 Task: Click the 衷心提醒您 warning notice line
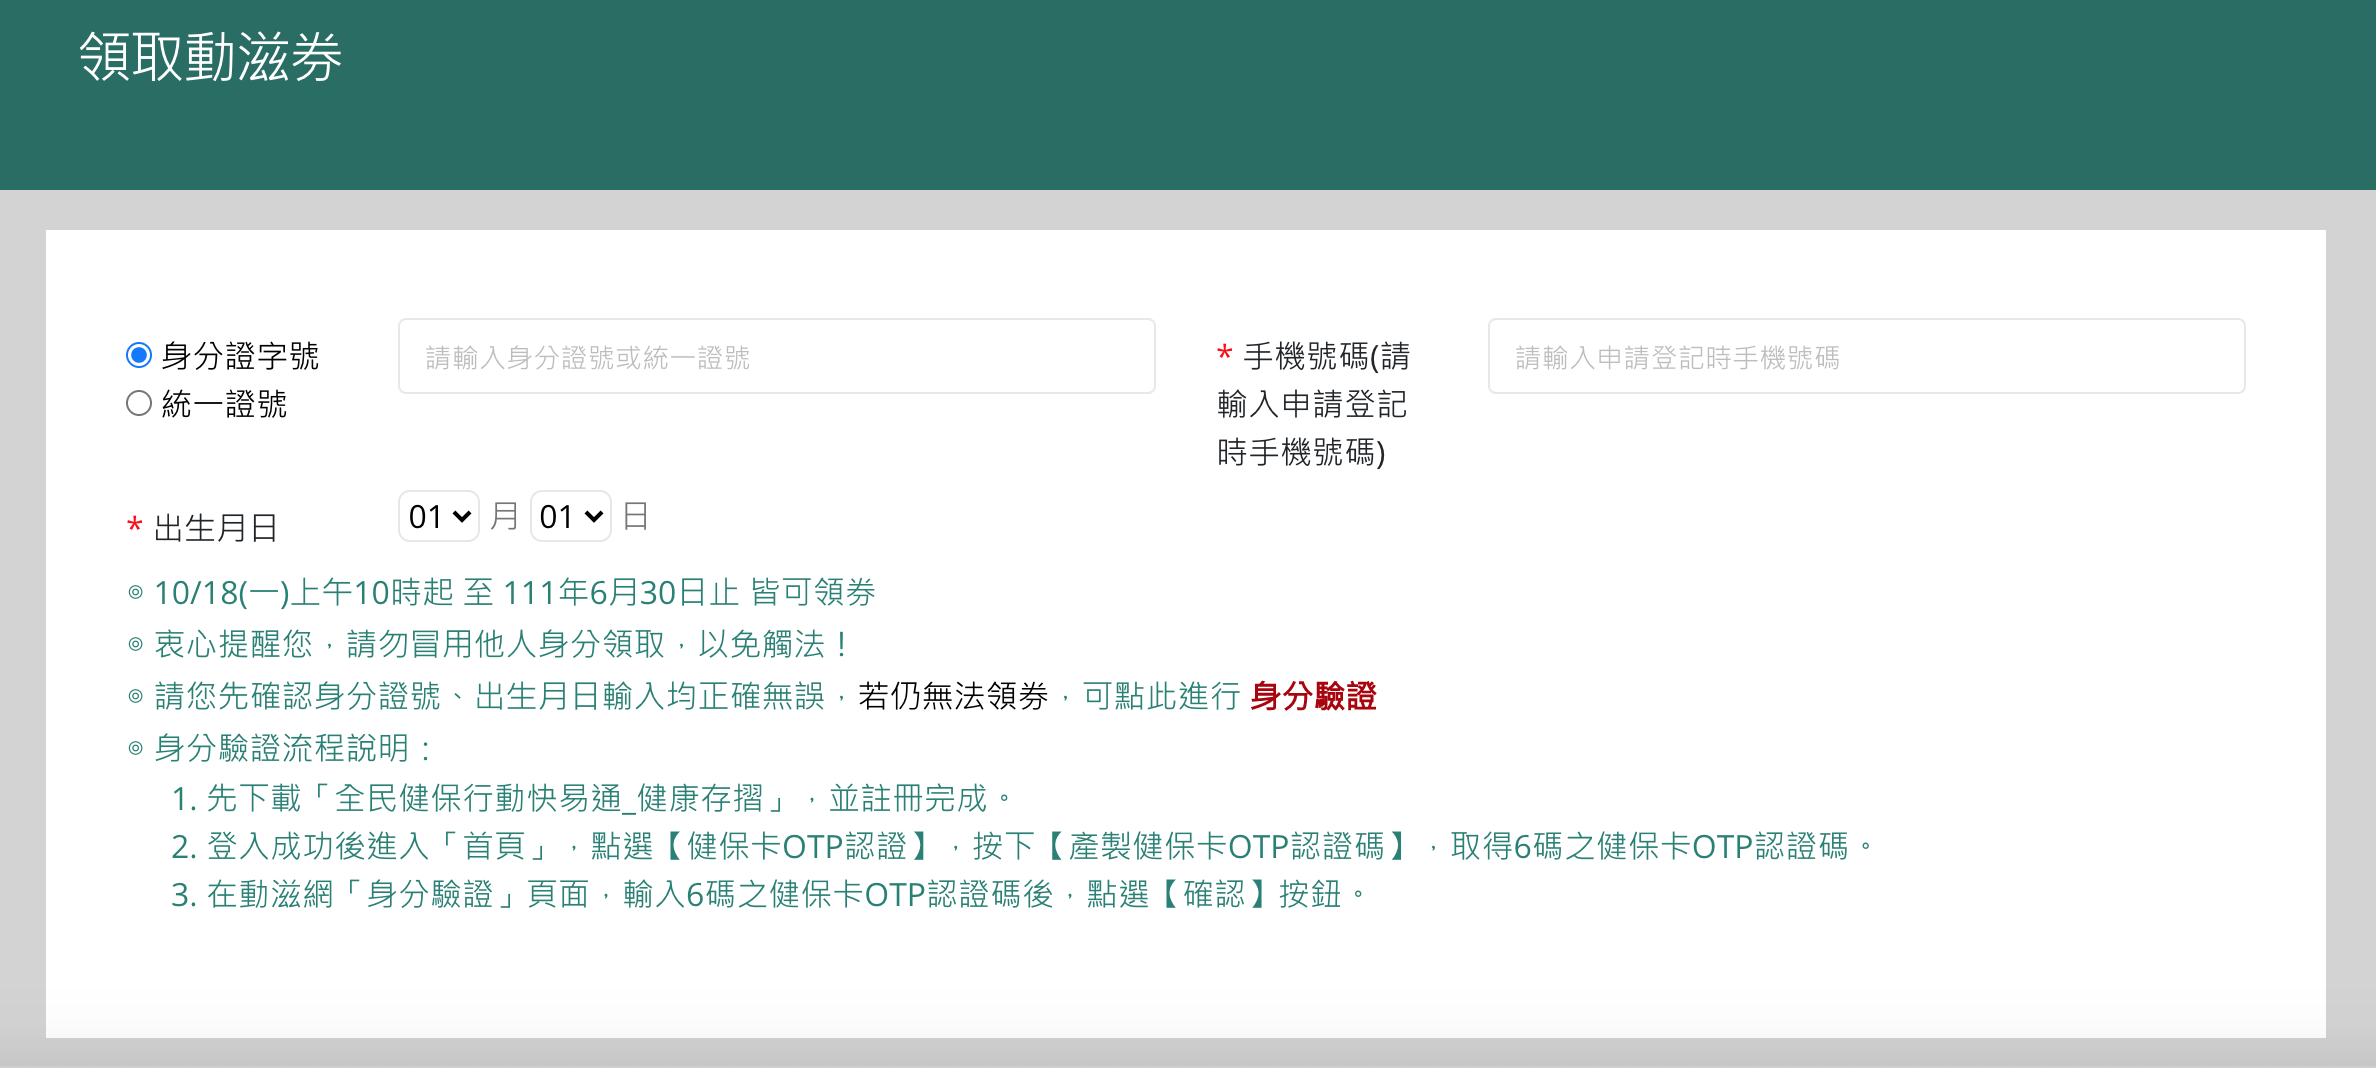500,644
